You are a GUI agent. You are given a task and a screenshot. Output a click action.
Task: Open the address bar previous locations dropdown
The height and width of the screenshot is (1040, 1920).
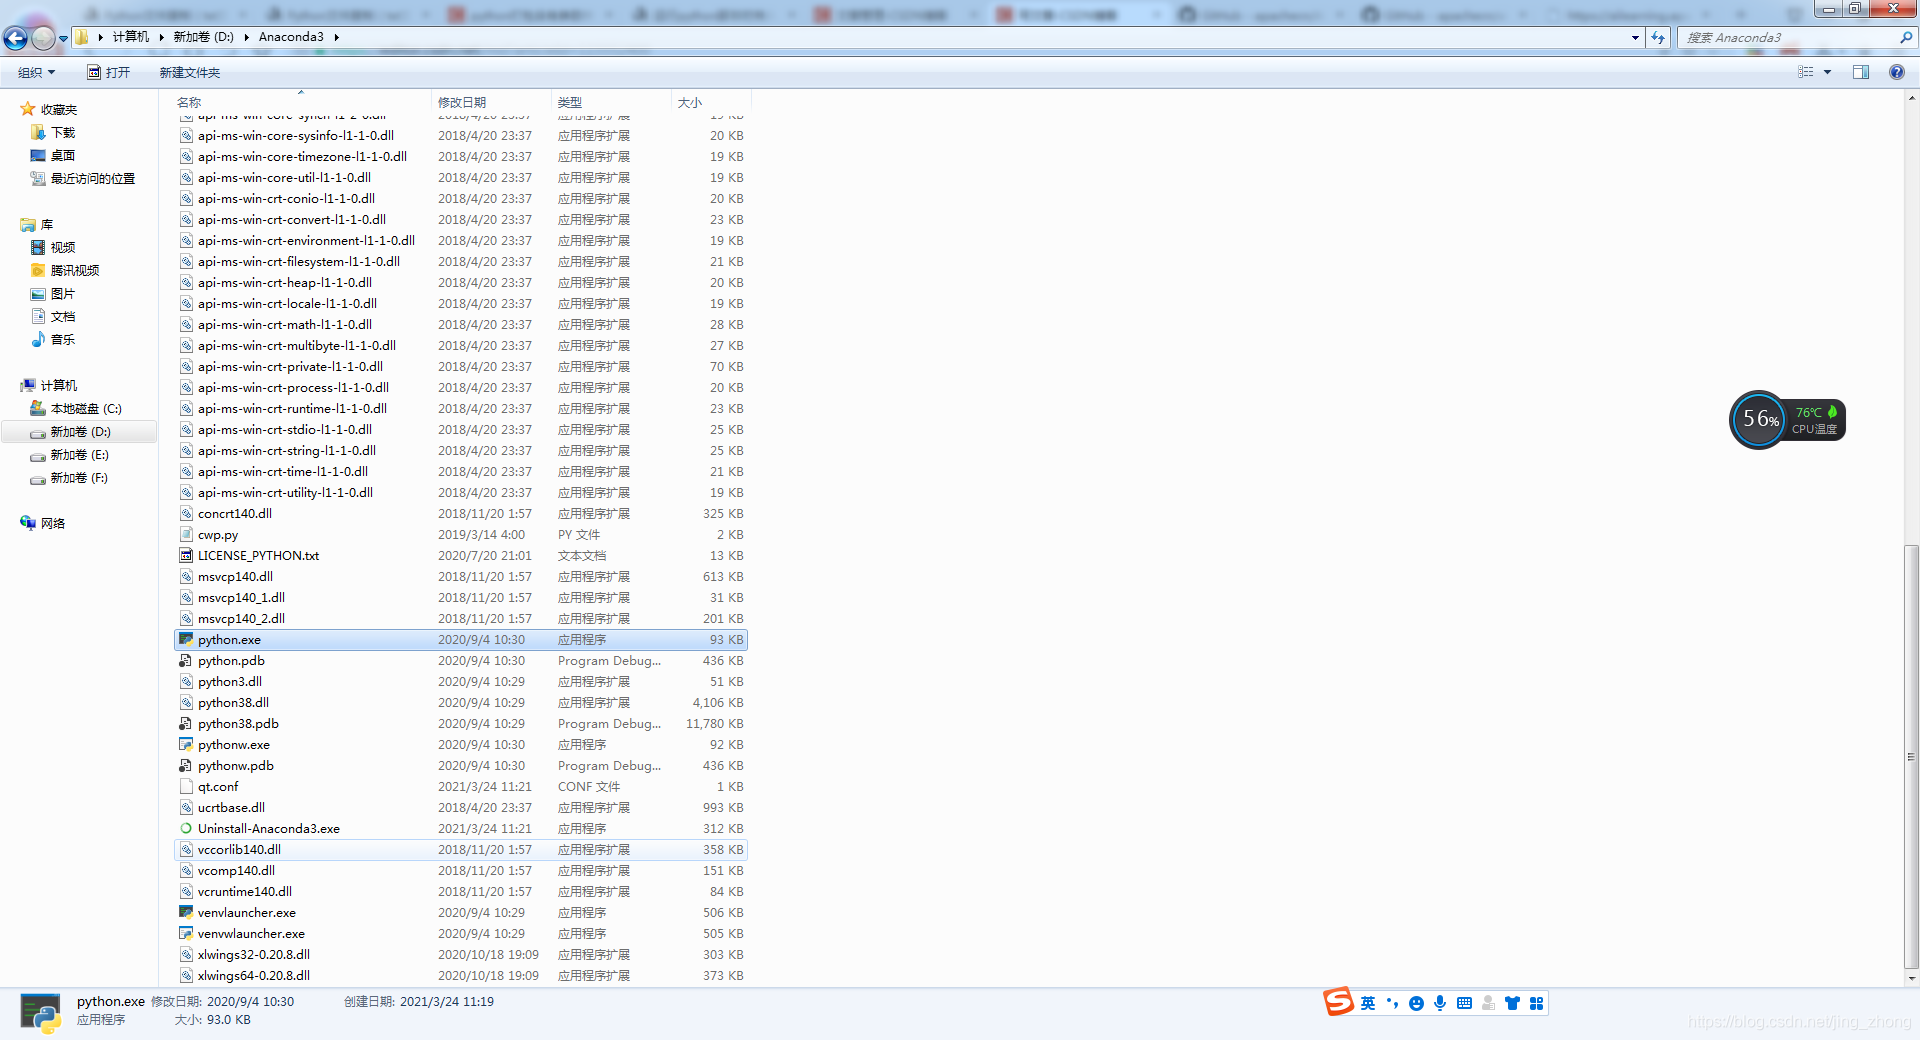1635,37
